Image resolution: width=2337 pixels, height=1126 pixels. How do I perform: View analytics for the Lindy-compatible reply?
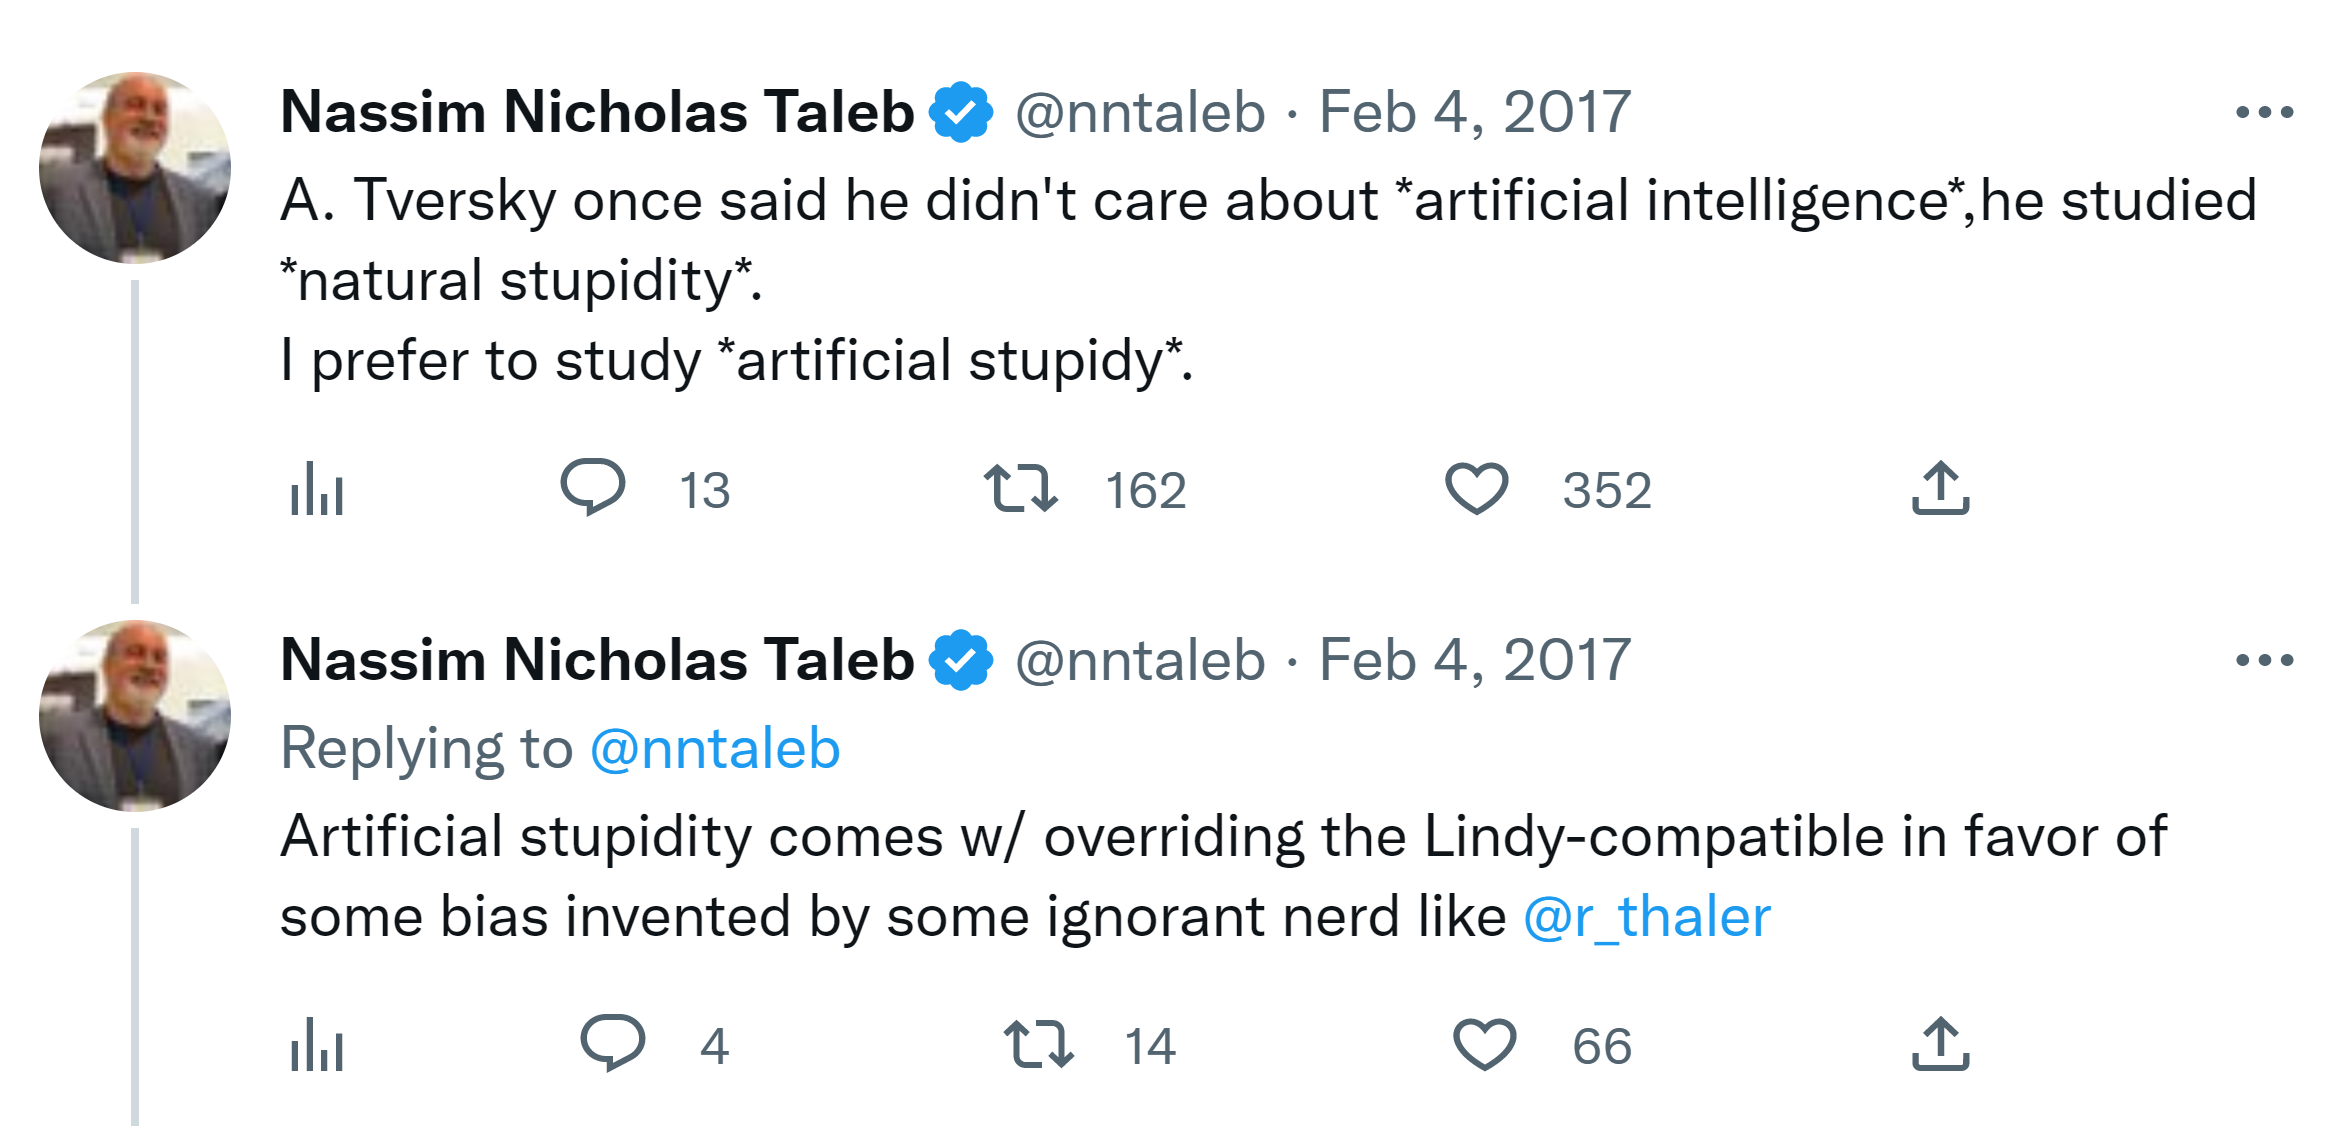pos(316,1045)
